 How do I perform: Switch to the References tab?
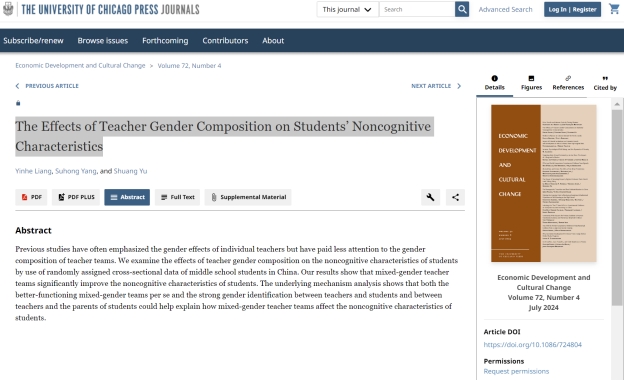[568, 83]
